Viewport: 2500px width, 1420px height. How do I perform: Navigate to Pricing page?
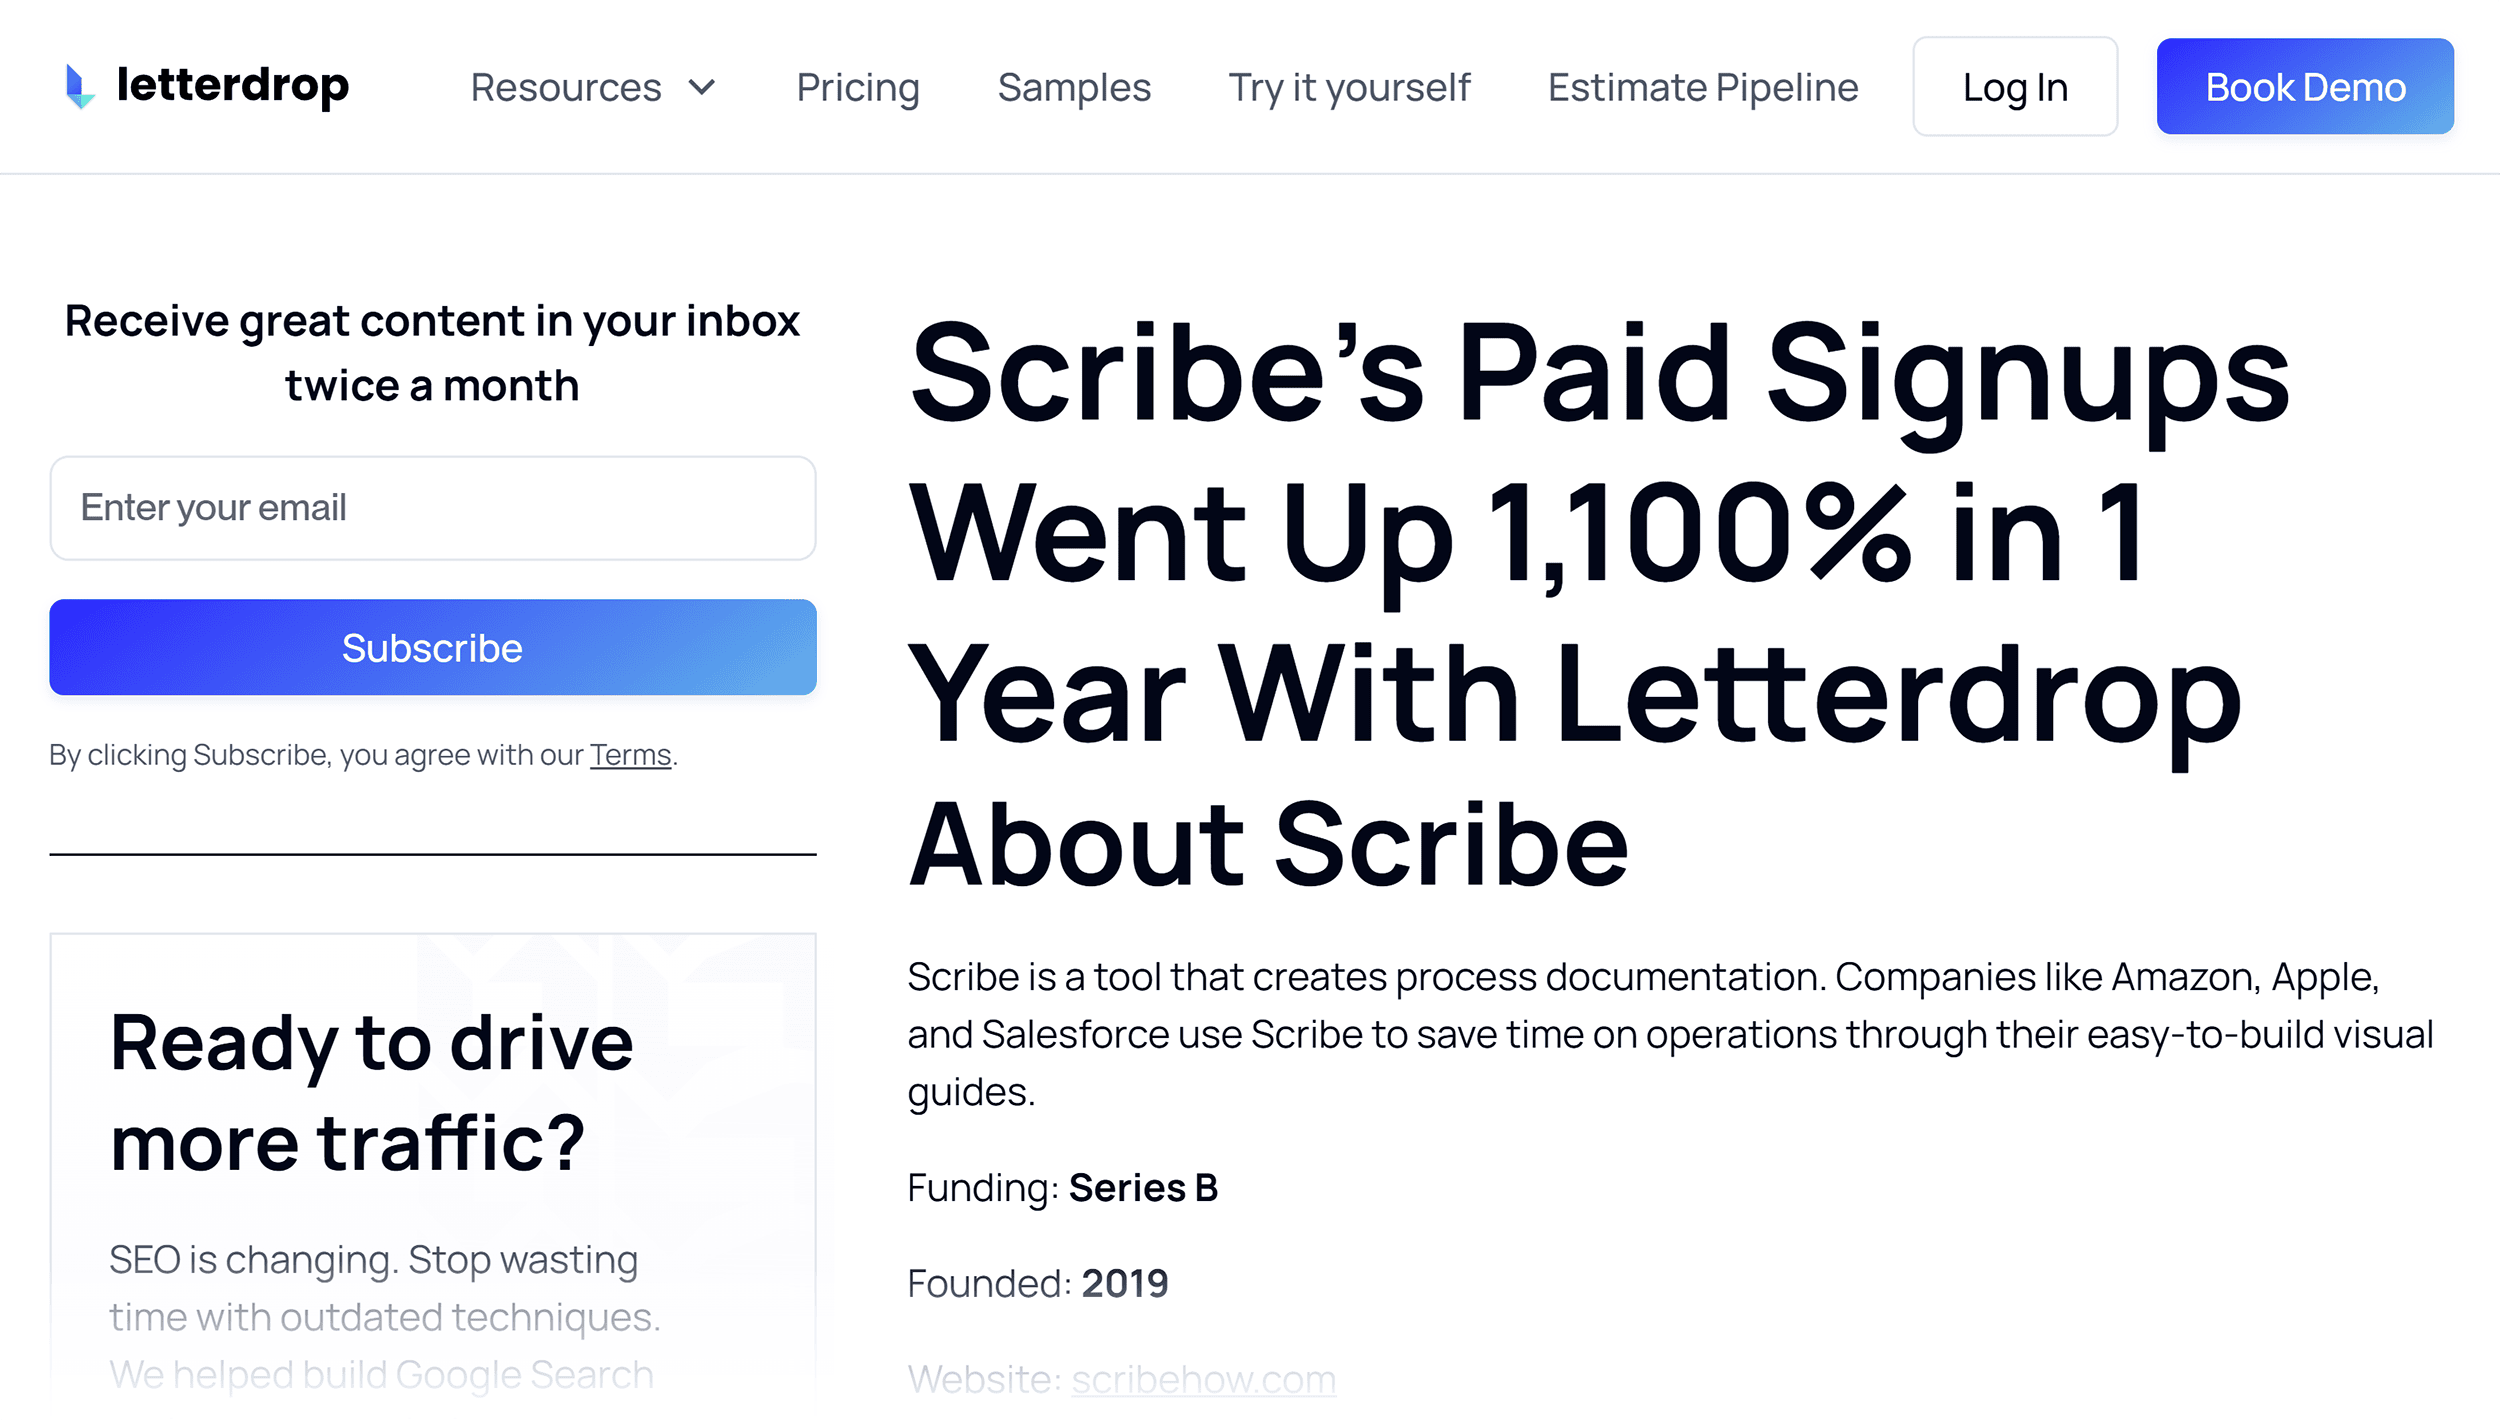point(857,86)
